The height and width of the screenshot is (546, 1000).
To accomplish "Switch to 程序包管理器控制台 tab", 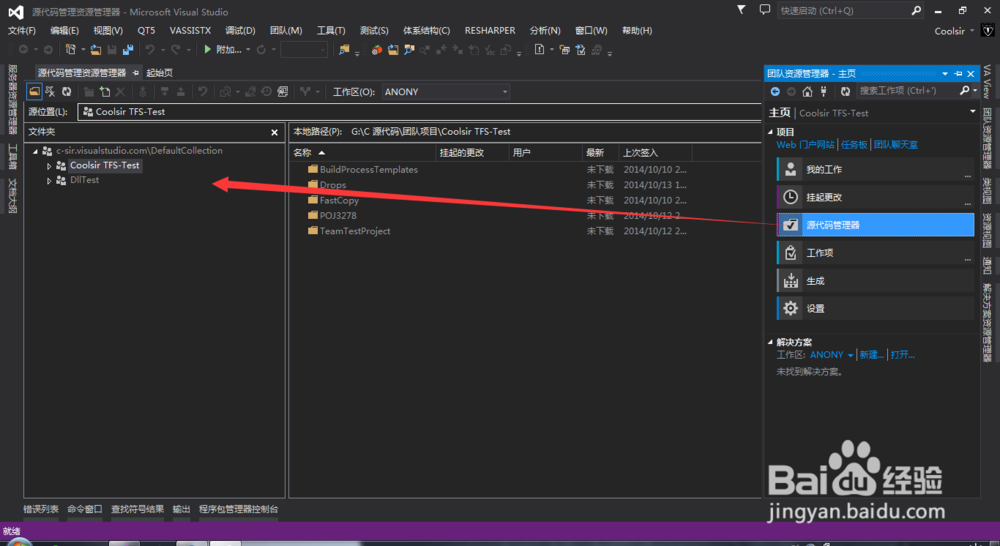I will point(239,509).
